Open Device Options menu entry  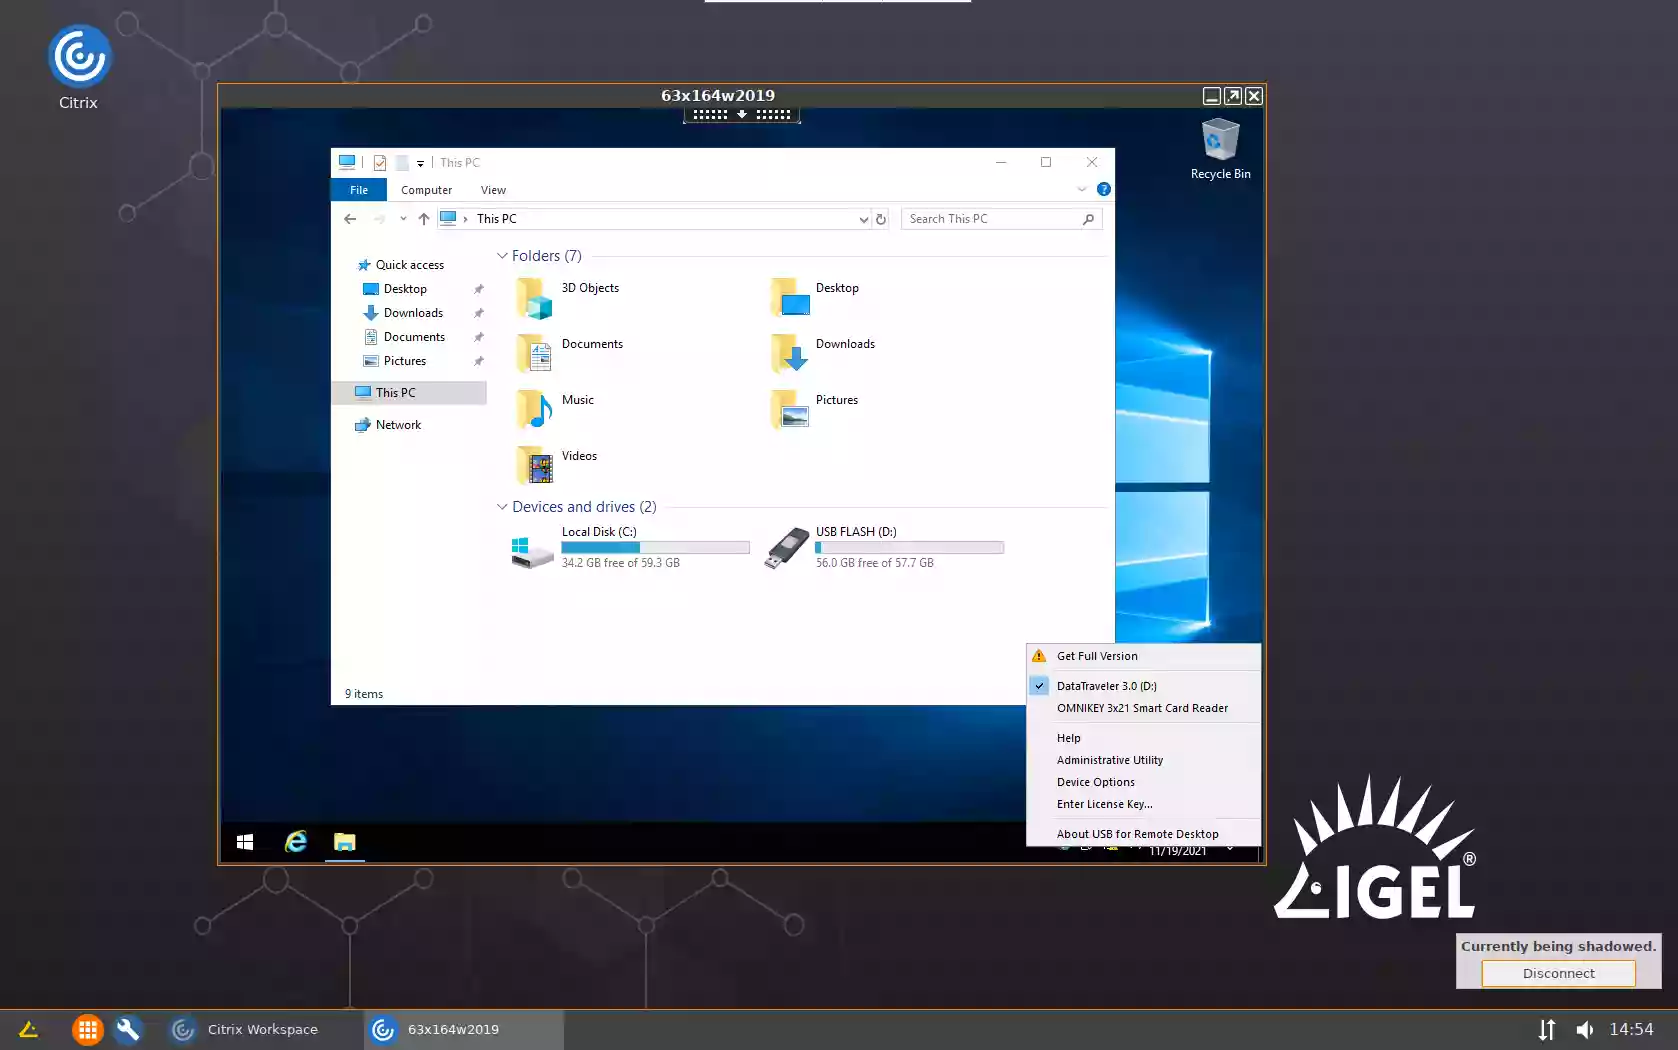point(1144,782)
